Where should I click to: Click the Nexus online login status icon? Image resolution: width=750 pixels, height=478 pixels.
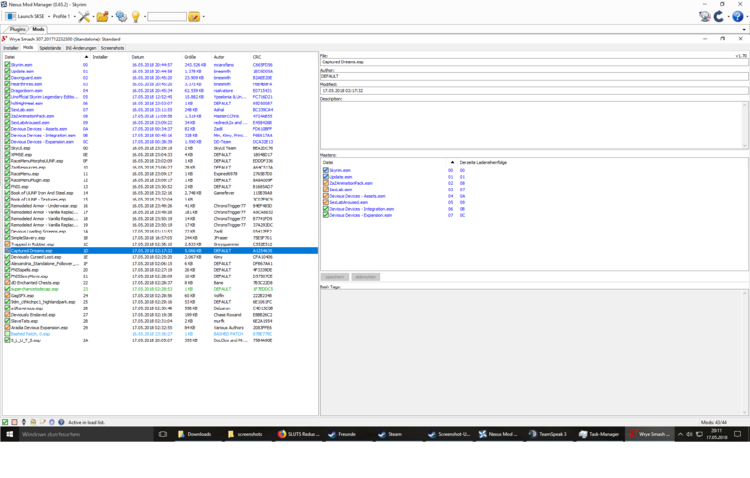coord(704,16)
